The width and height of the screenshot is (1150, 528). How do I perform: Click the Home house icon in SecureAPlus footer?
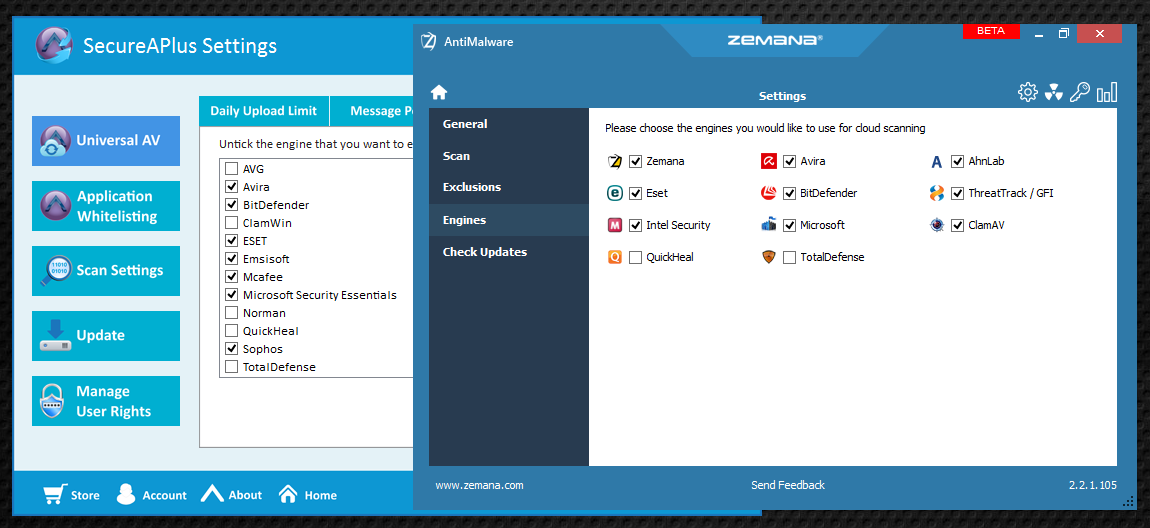288,494
